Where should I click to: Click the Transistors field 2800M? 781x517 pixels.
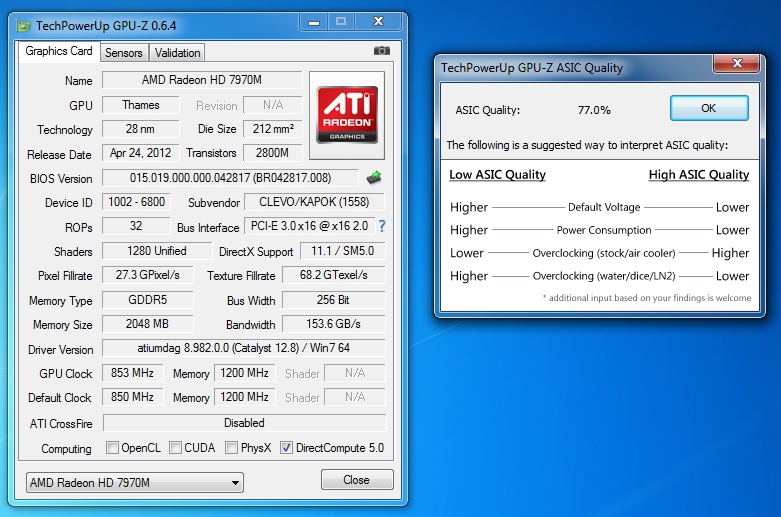pyautogui.click(x=272, y=153)
